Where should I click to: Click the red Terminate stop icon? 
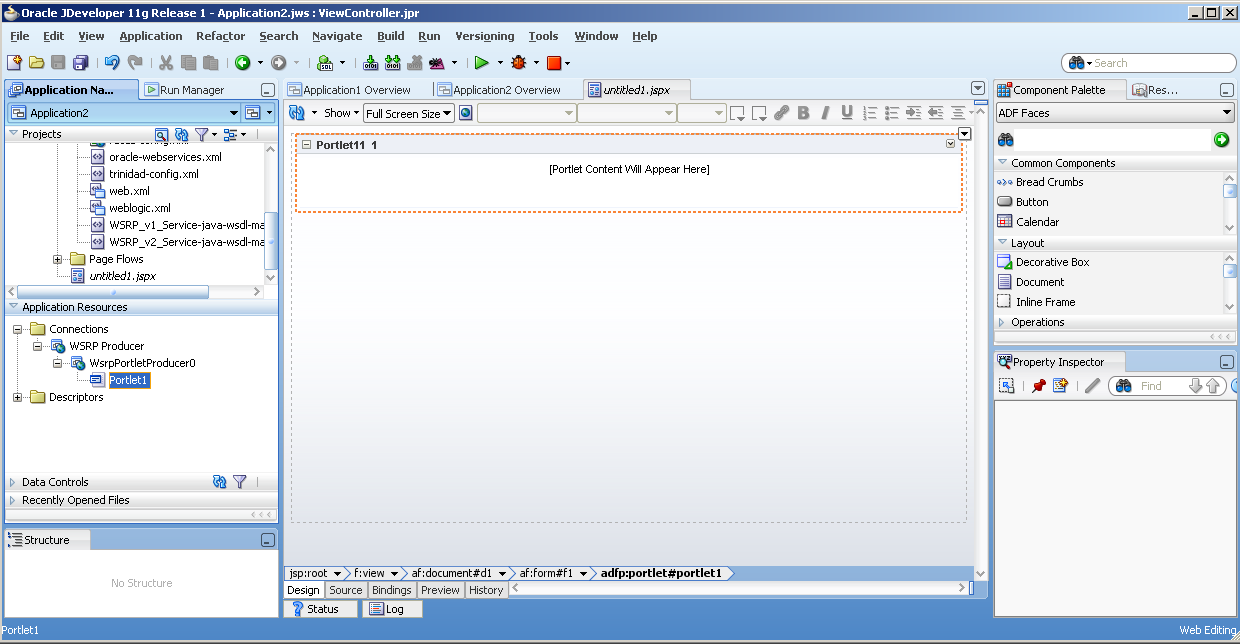click(554, 63)
